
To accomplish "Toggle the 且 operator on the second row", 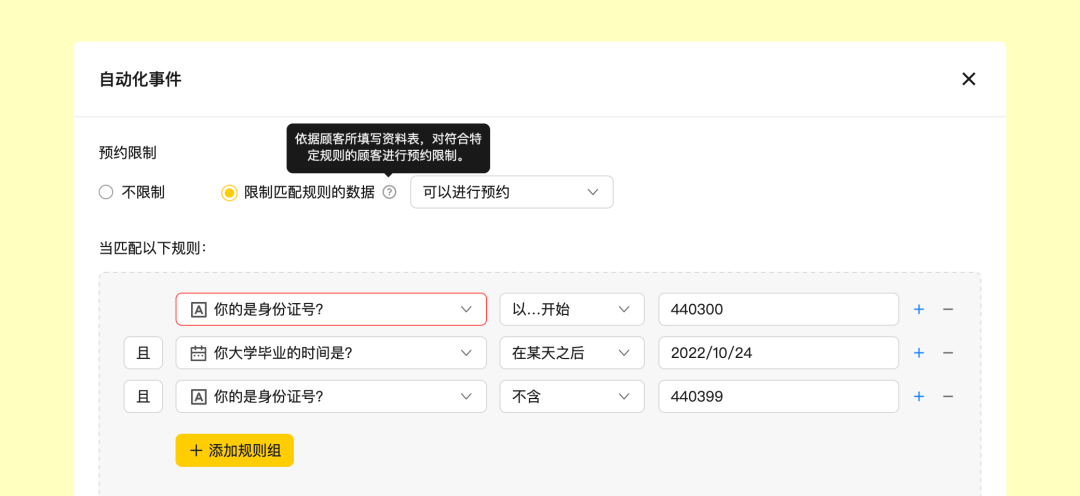I will click(x=143, y=353).
